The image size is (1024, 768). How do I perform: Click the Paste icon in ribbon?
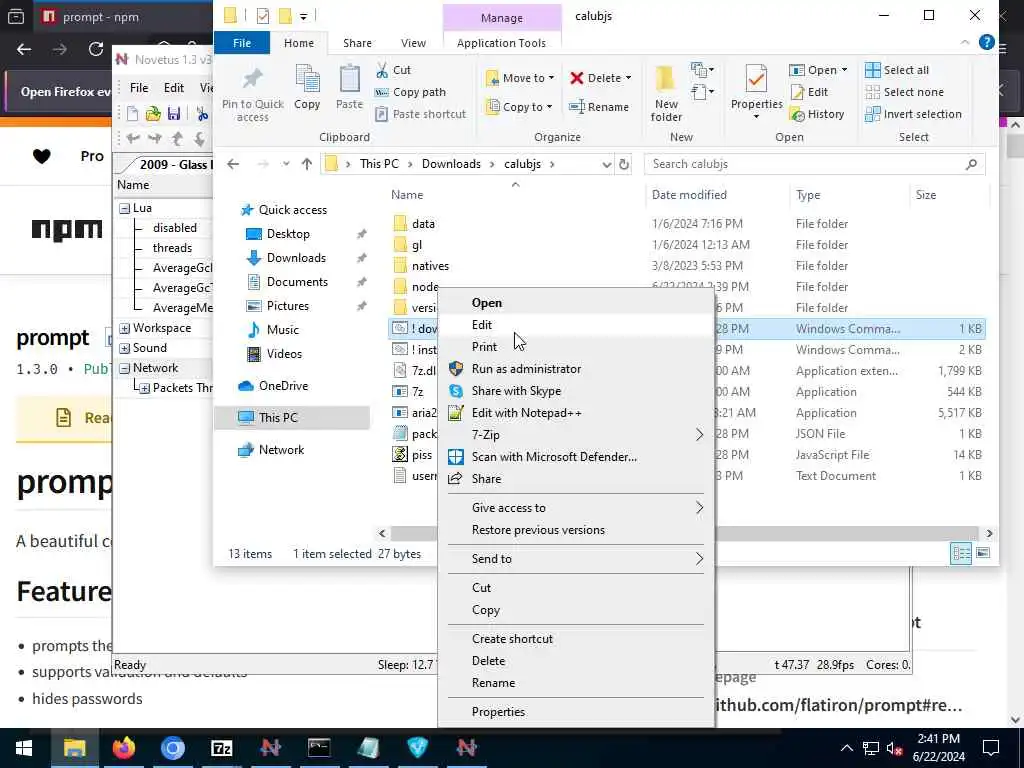pyautogui.click(x=349, y=79)
